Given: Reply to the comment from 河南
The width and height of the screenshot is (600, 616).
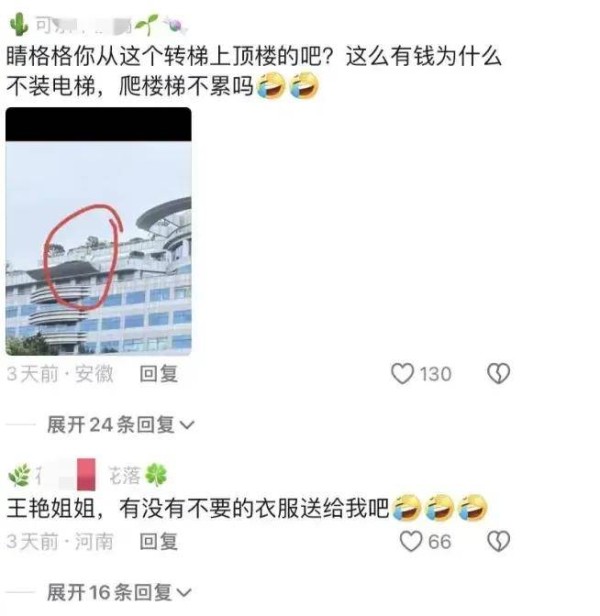Looking at the screenshot, I should click(x=159, y=542).
